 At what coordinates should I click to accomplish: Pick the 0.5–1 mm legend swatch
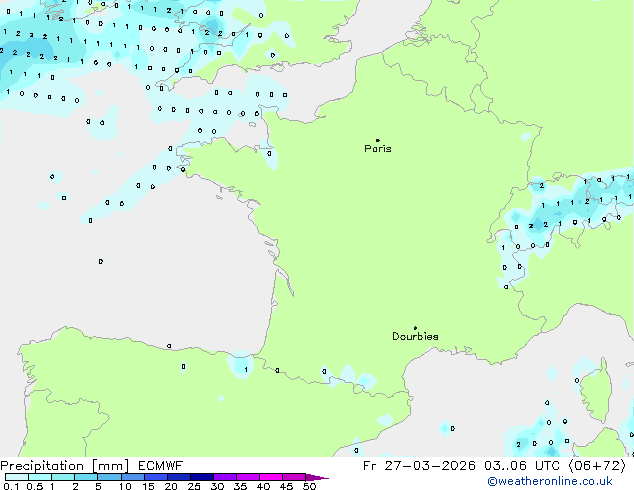click(x=40, y=477)
